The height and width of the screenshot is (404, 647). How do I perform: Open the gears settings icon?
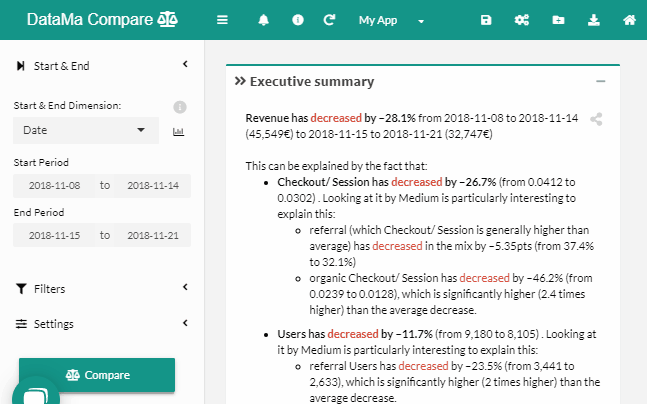click(522, 20)
